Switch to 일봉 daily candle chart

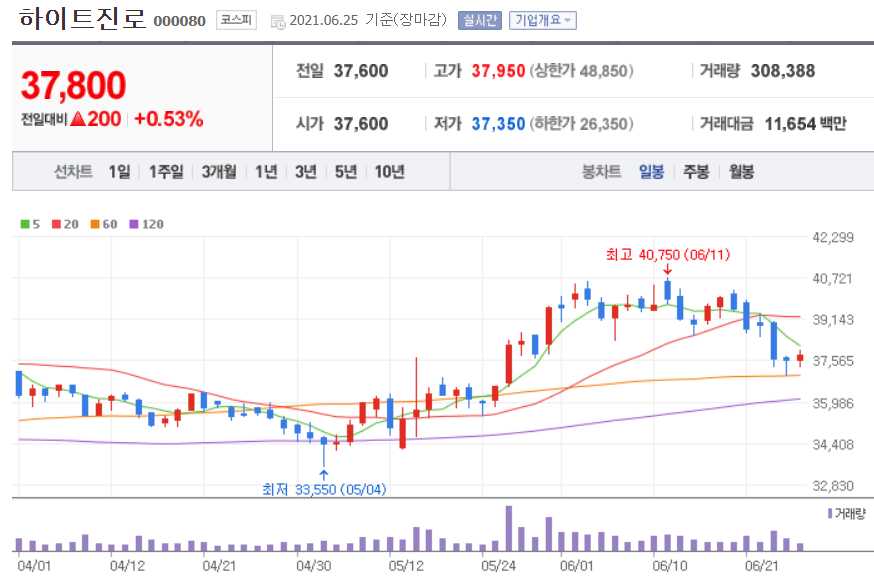651,172
